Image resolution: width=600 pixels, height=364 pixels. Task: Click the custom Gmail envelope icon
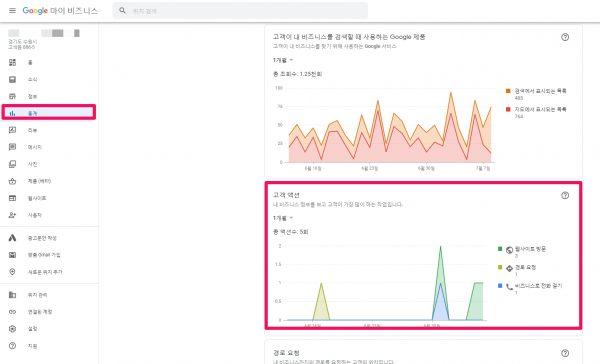pos(12,255)
